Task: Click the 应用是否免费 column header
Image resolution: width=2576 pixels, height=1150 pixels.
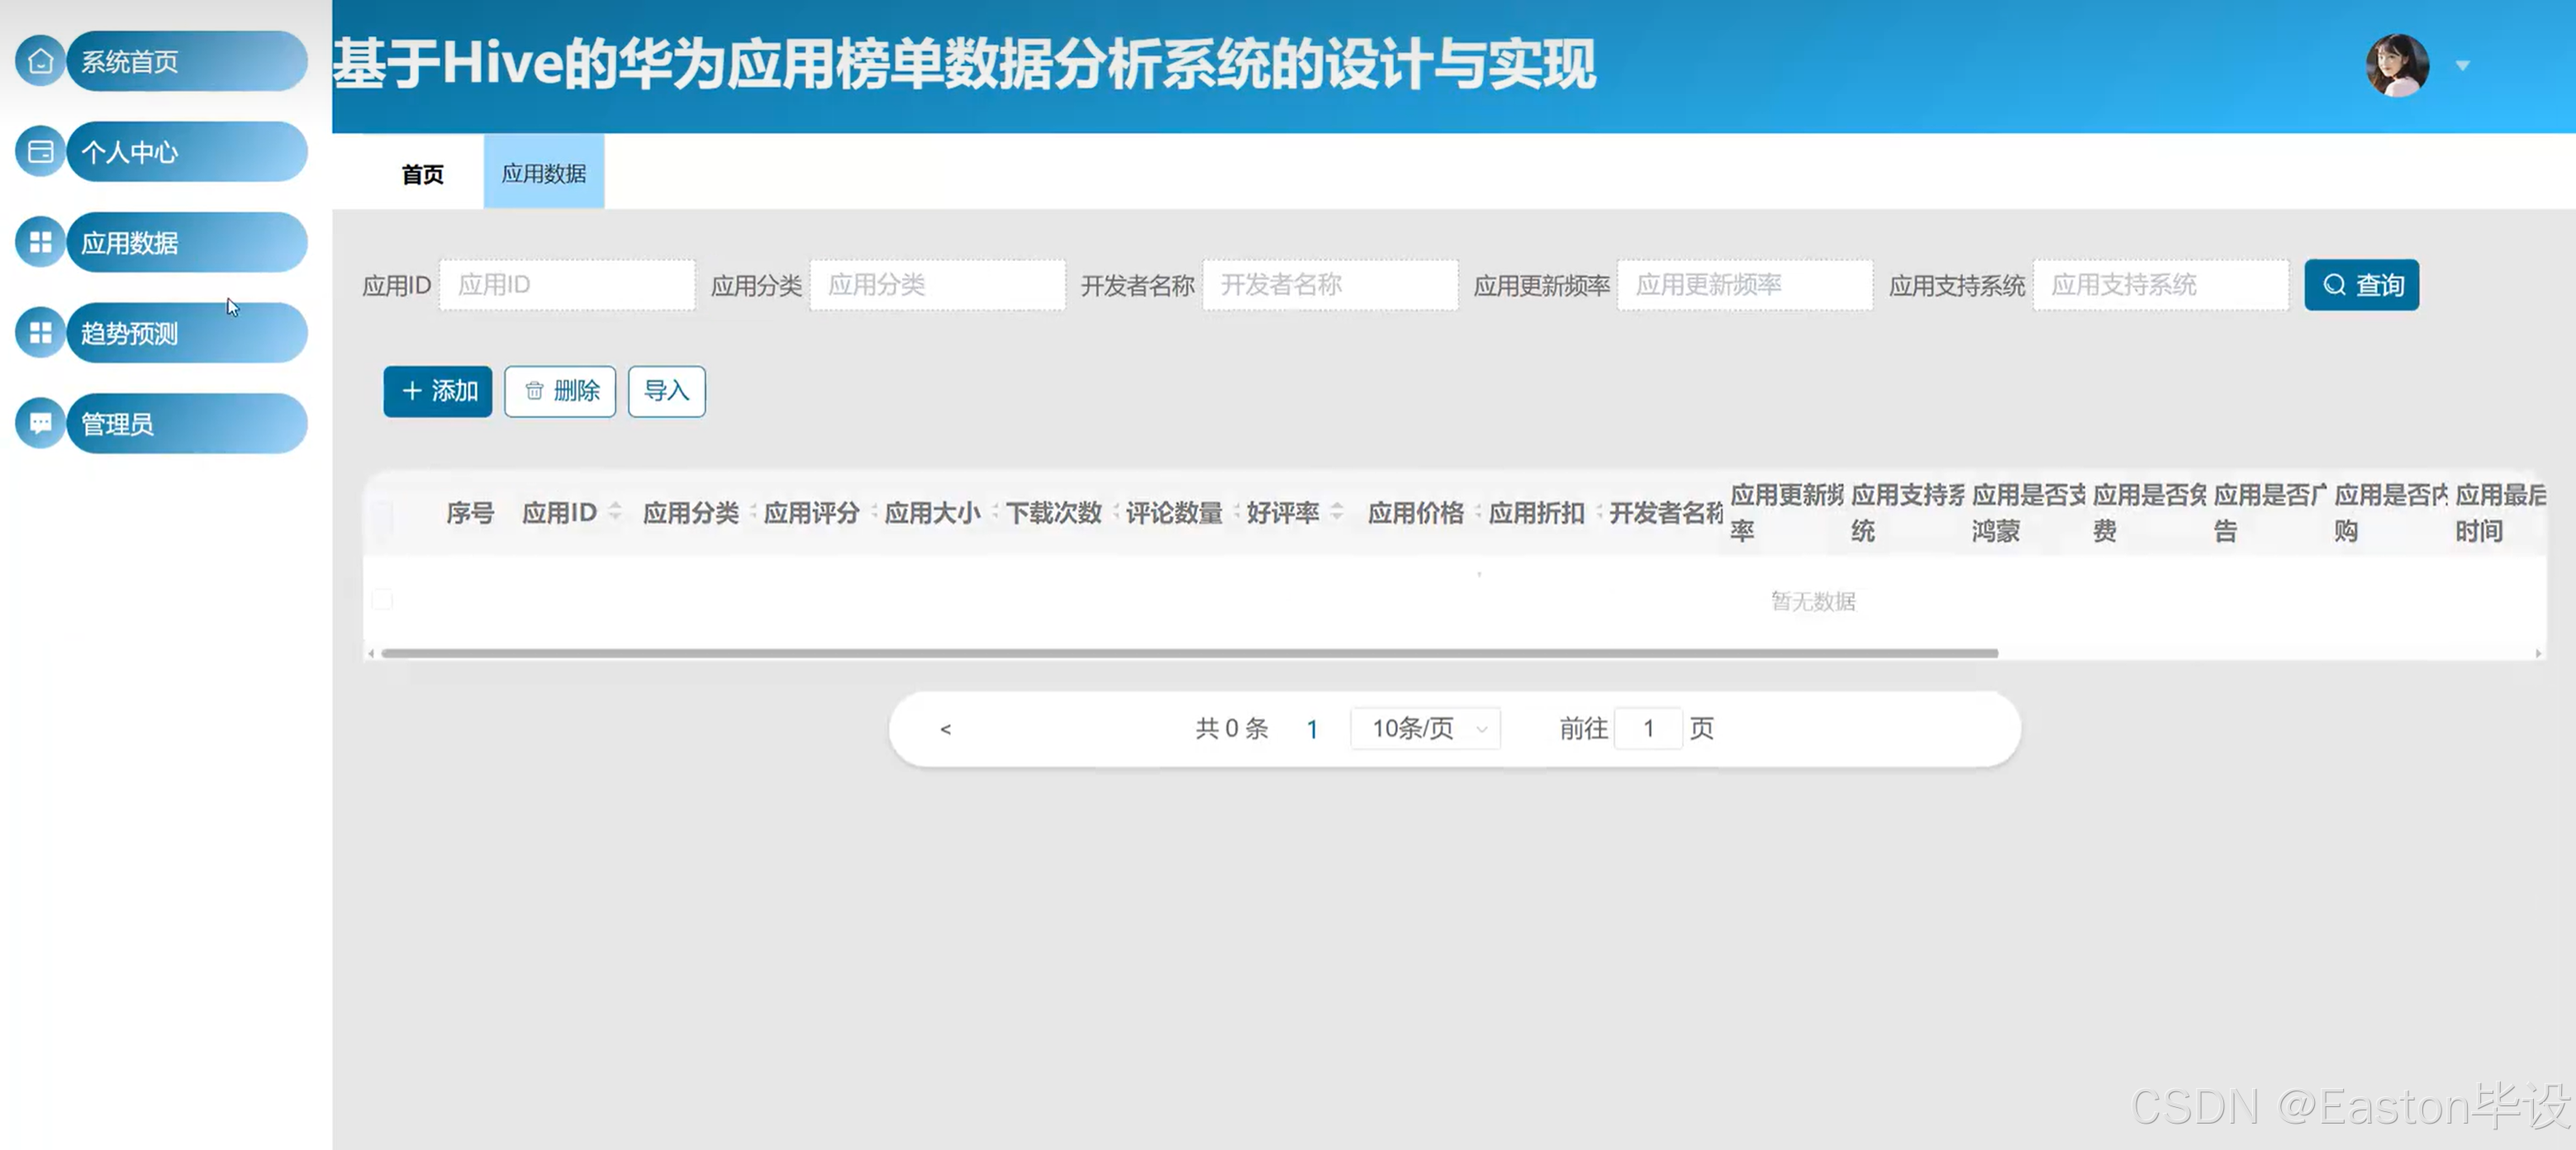Action: [2150, 512]
